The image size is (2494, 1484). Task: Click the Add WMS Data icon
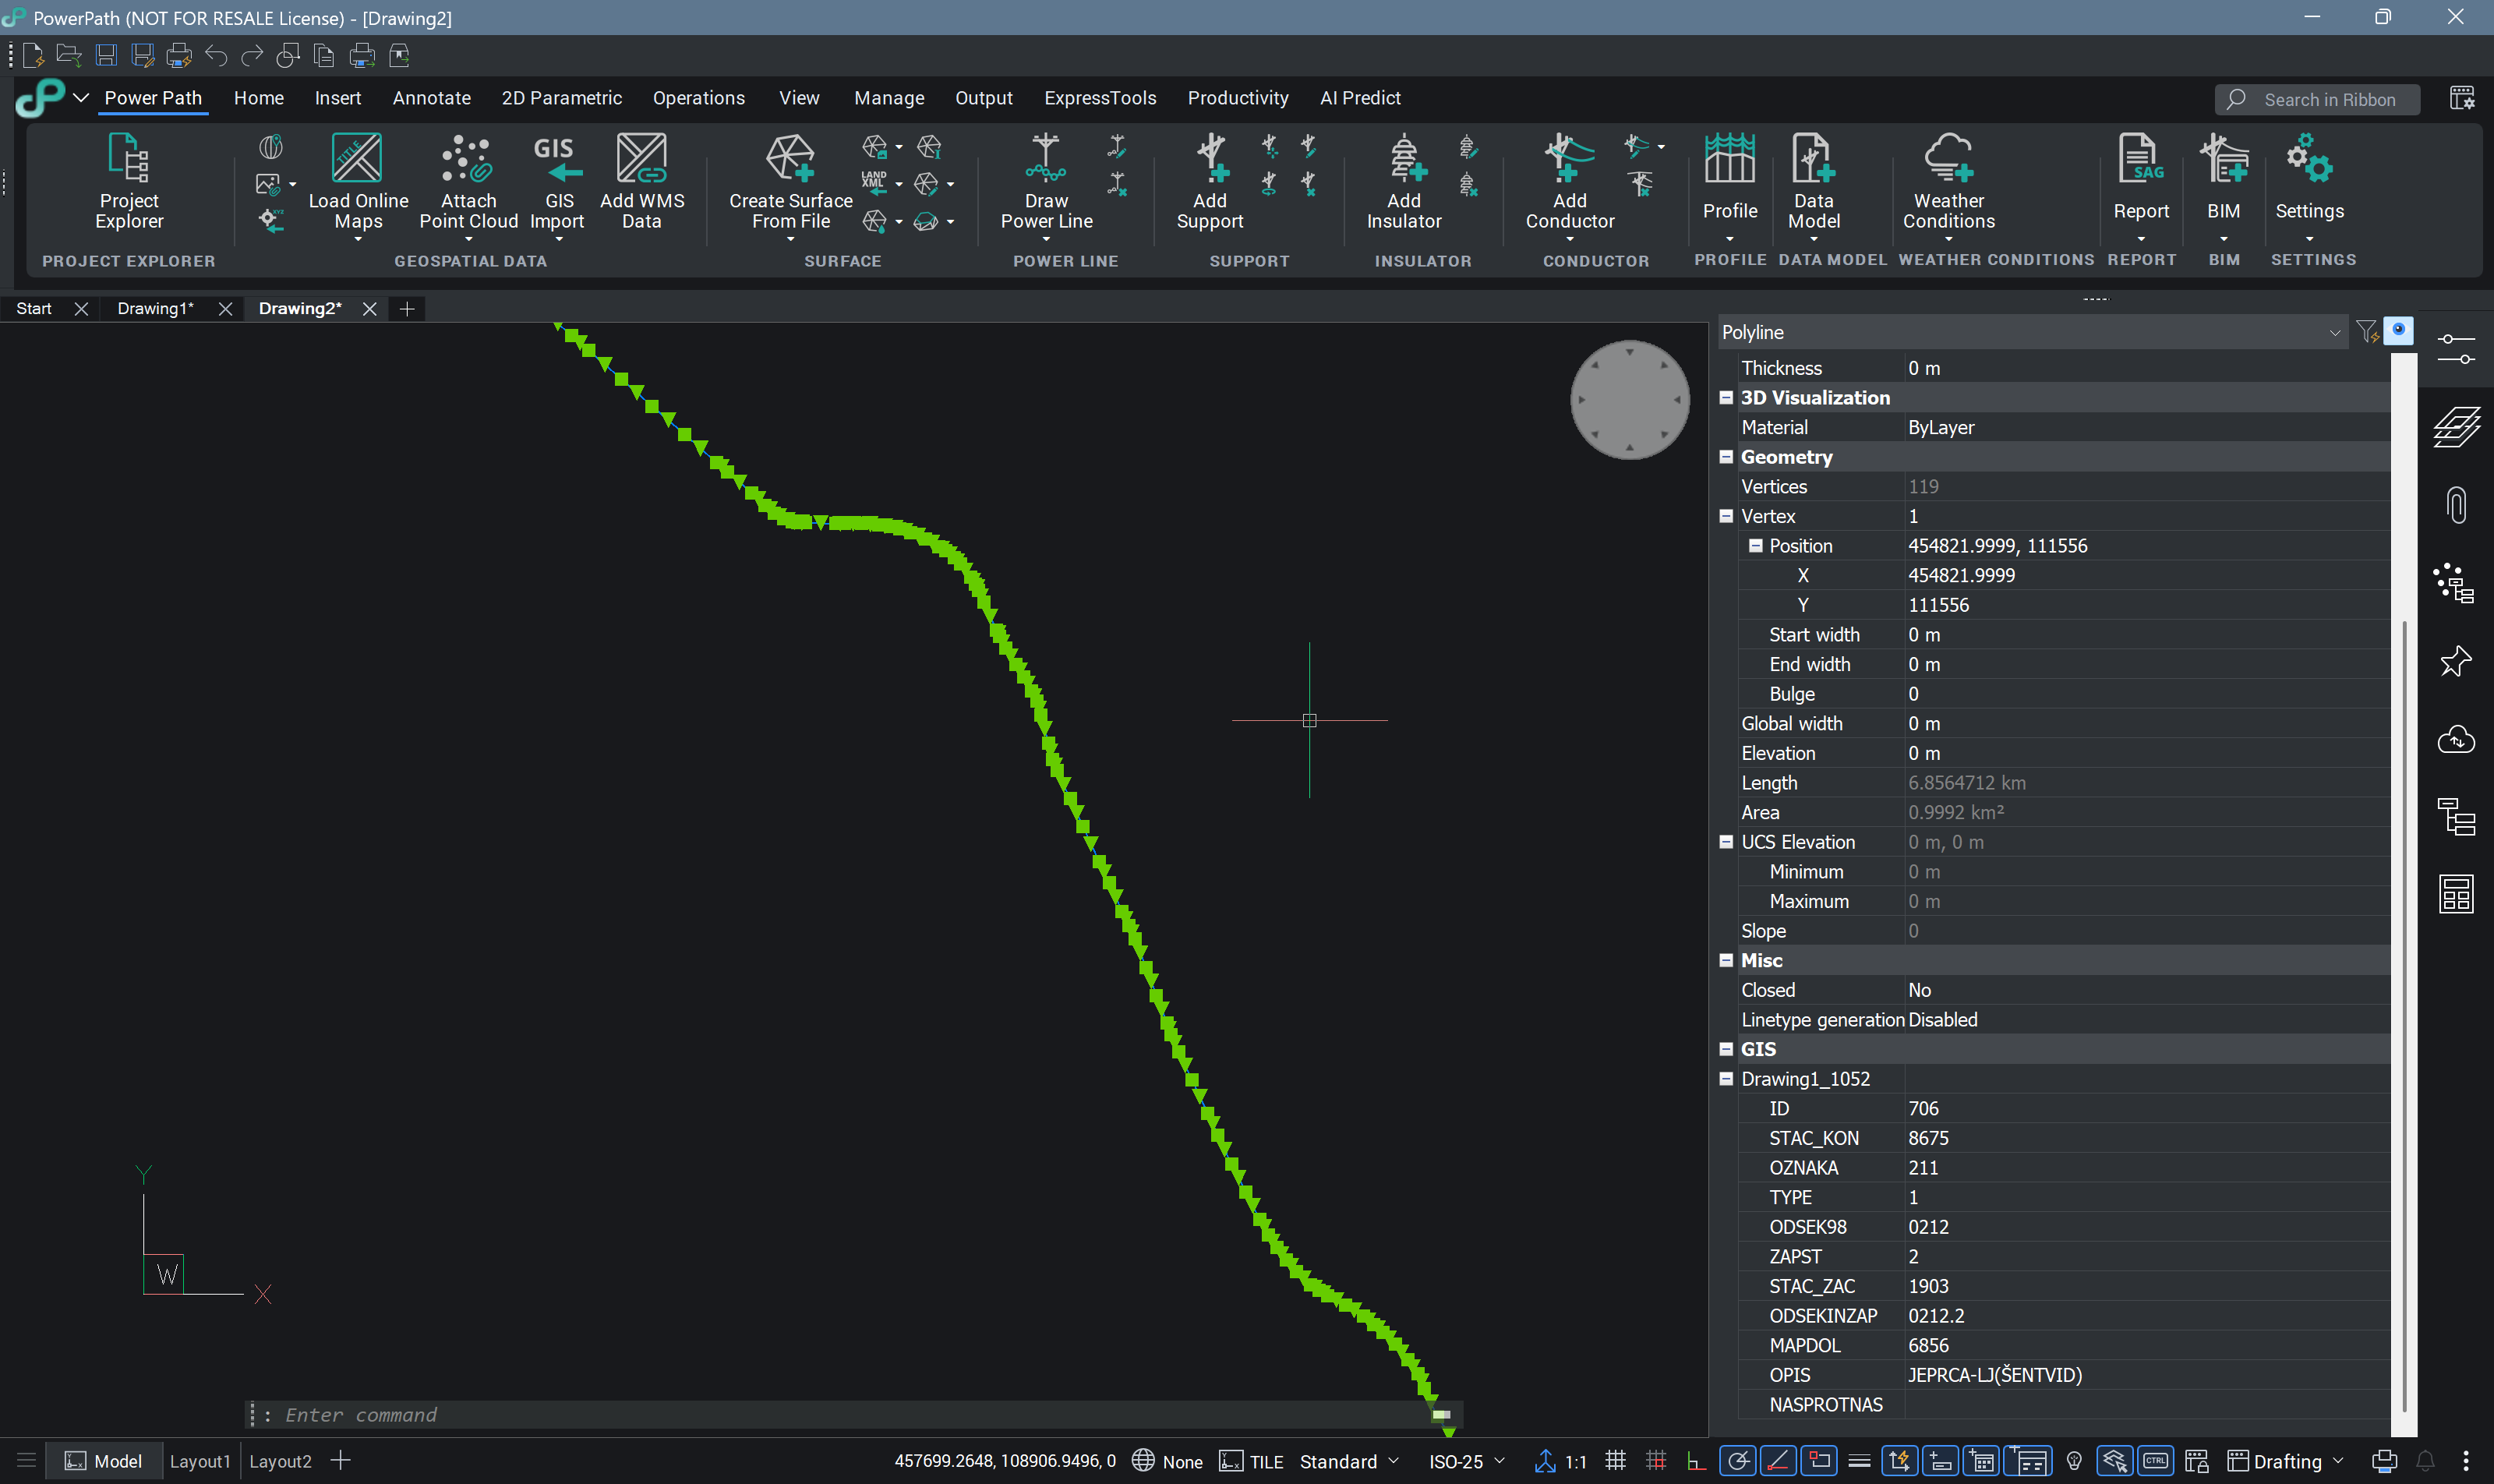pos(641,159)
